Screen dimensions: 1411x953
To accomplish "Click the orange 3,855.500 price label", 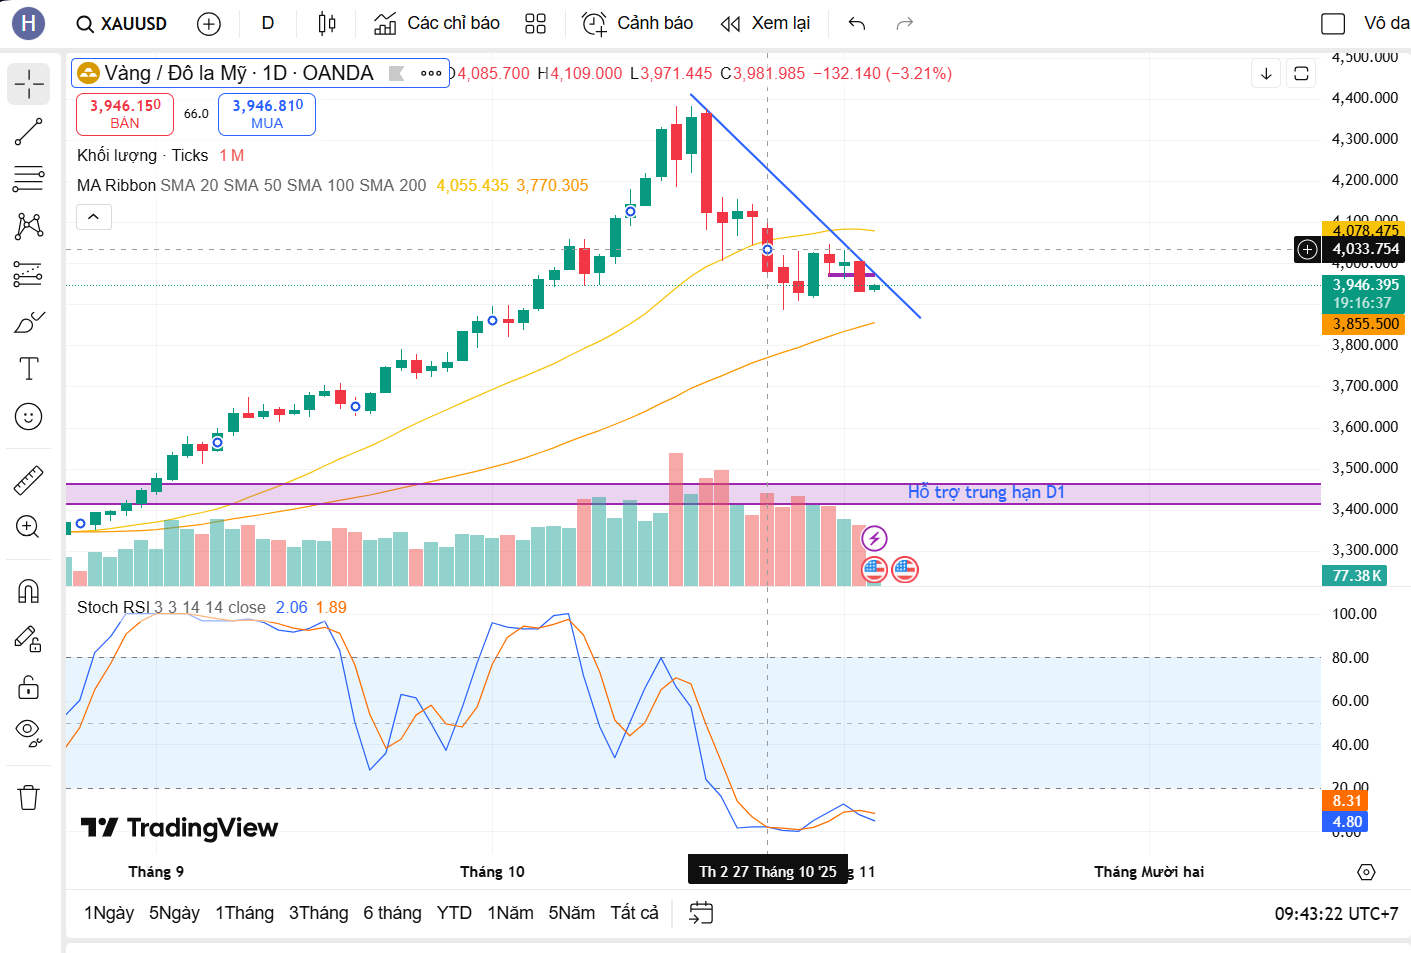I will tap(1365, 324).
